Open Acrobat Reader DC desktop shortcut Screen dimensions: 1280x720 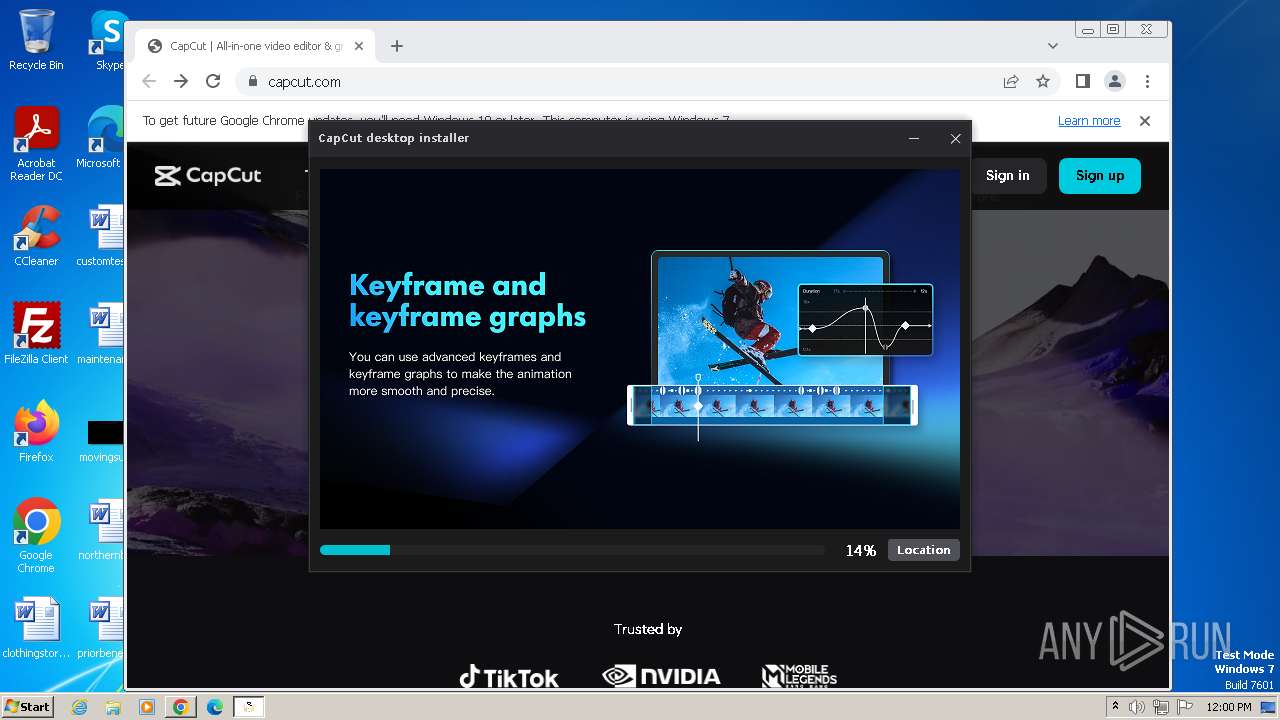point(36,144)
